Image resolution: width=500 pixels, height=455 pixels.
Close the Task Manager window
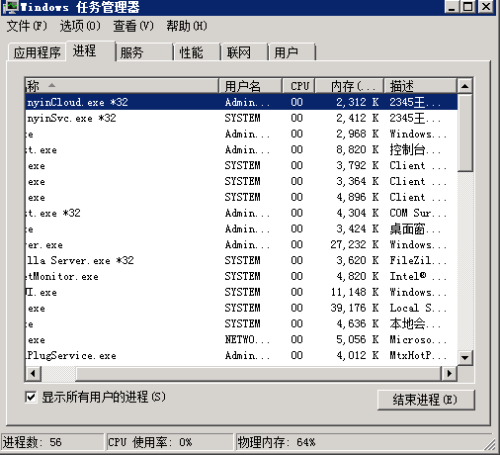[x=486, y=7]
